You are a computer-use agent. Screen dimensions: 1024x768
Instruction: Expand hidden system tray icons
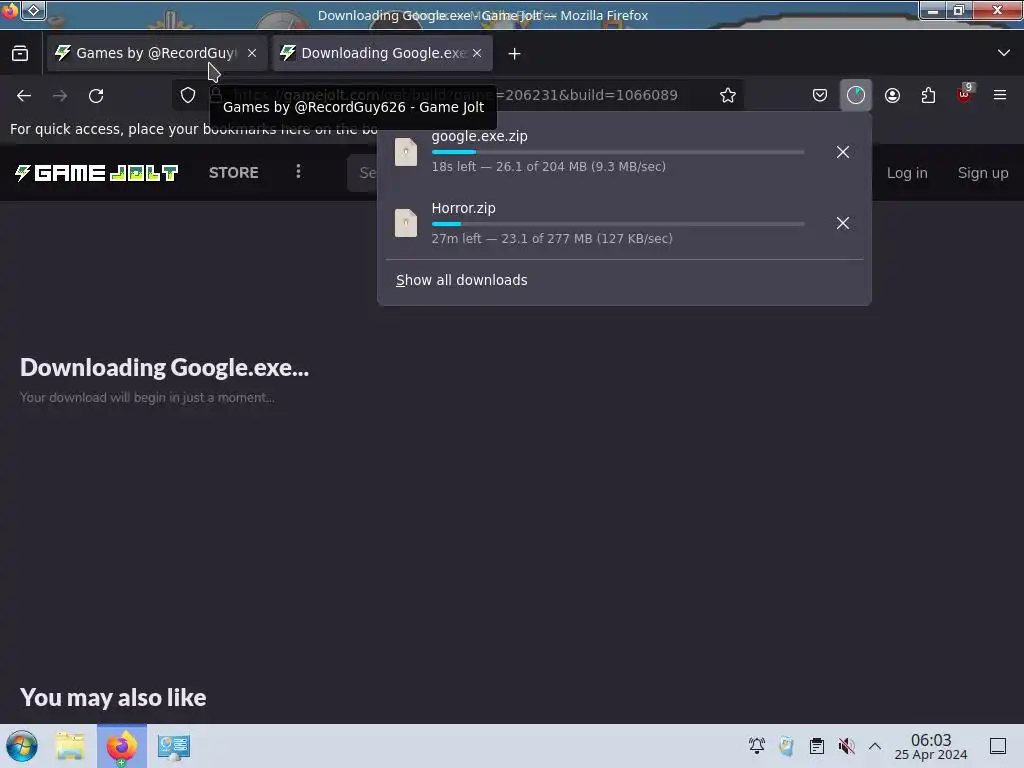click(x=875, y=746)
